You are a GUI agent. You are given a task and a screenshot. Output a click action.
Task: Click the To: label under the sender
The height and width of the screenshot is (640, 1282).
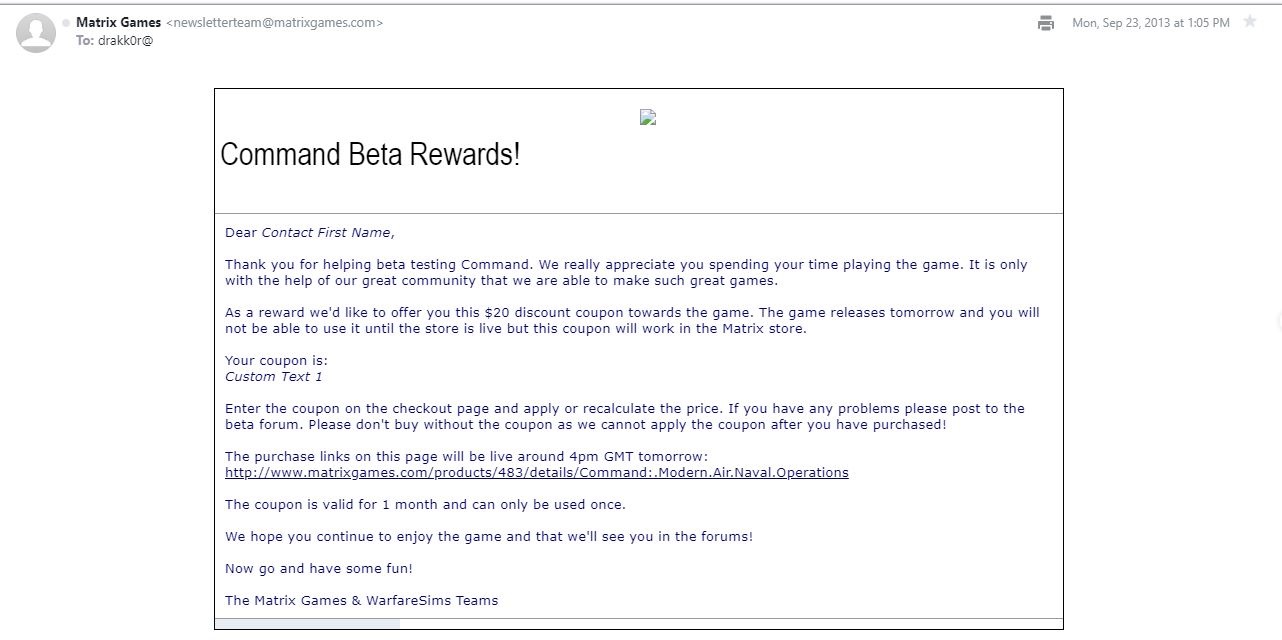[85, 41]
